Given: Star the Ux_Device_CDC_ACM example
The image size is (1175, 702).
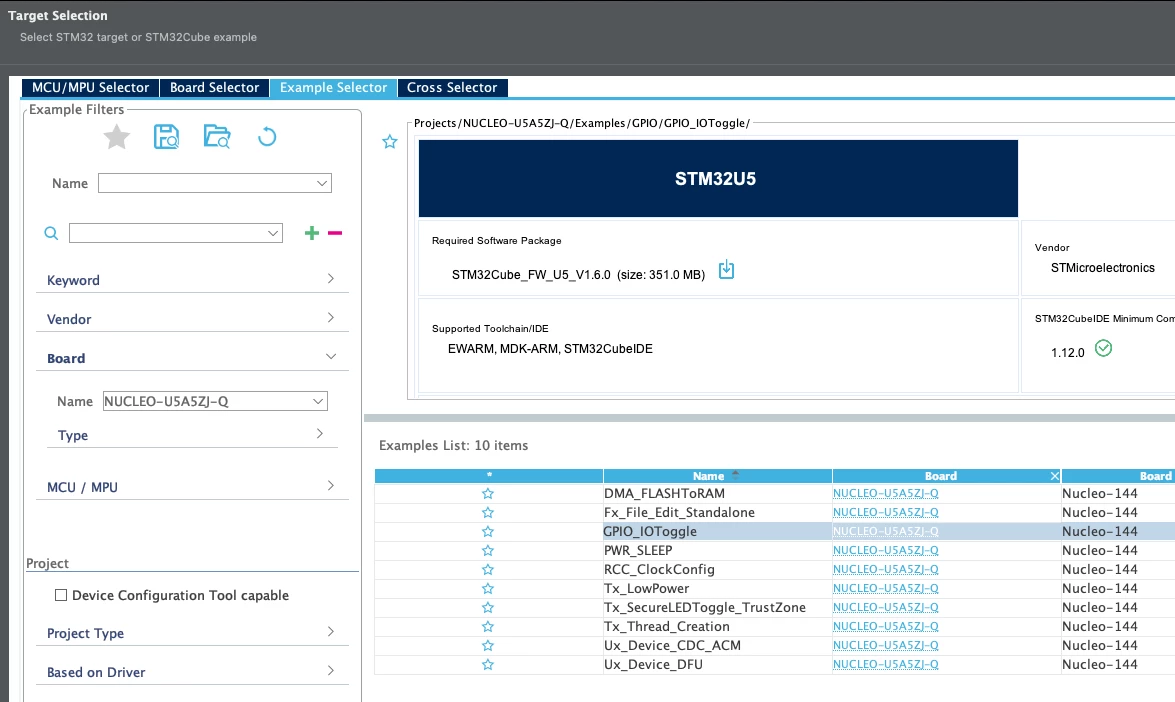Looking at the screenshot, I should (488, 645).
